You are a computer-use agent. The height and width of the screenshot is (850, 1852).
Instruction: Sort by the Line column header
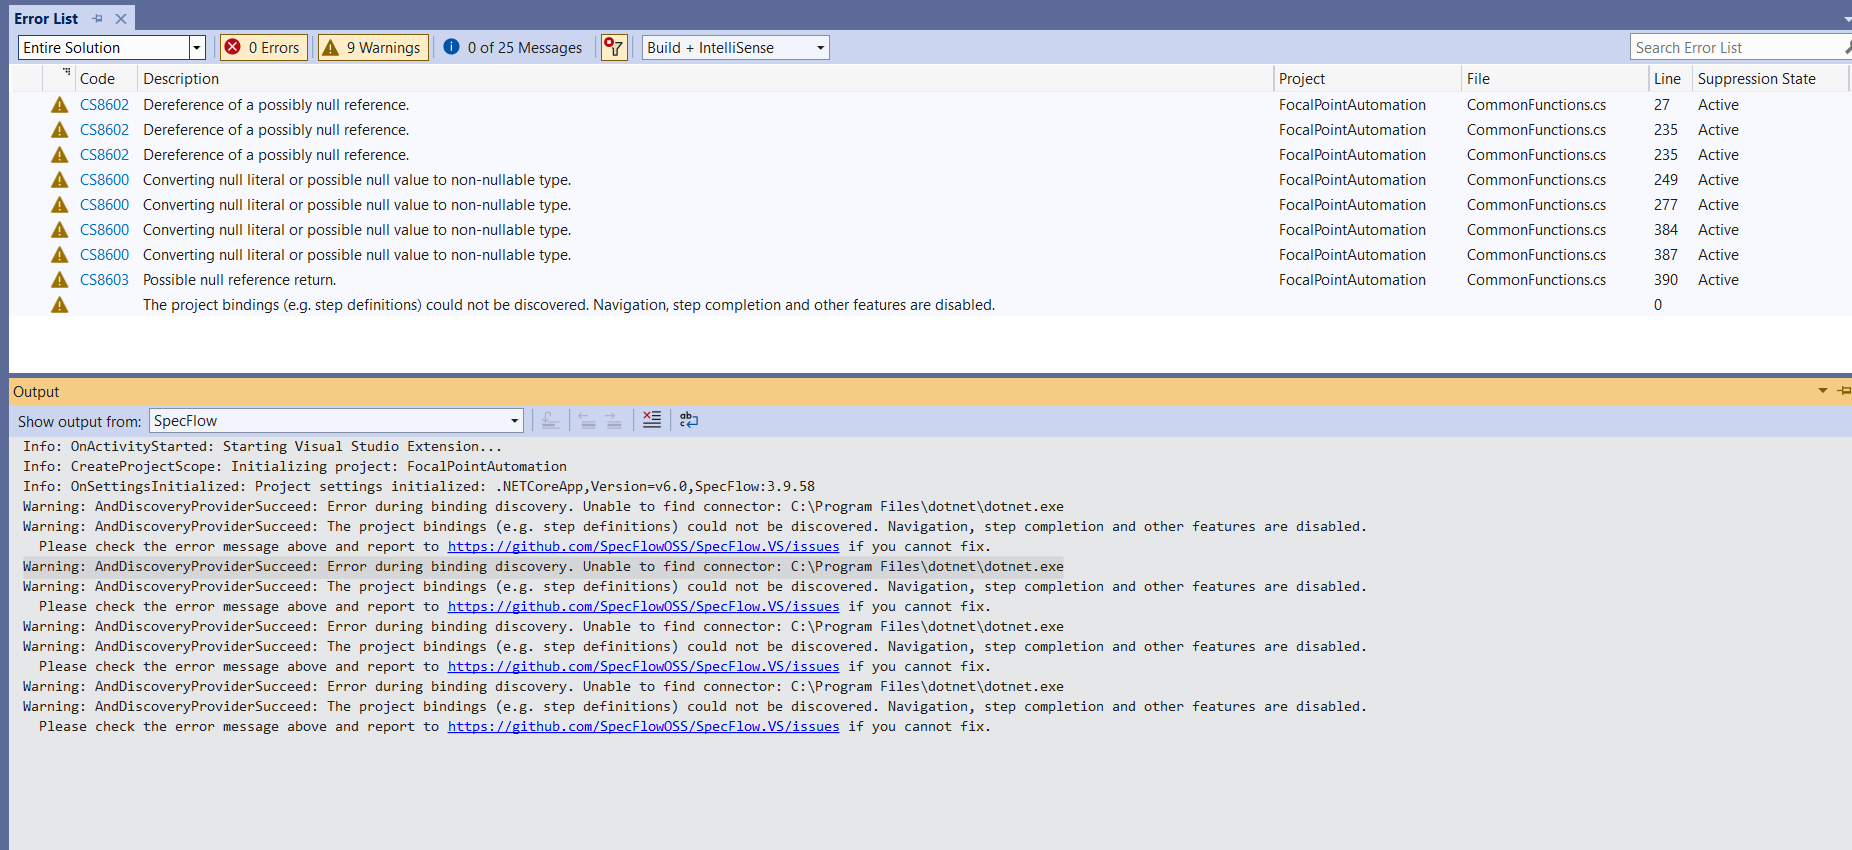tap(1667, 78)
